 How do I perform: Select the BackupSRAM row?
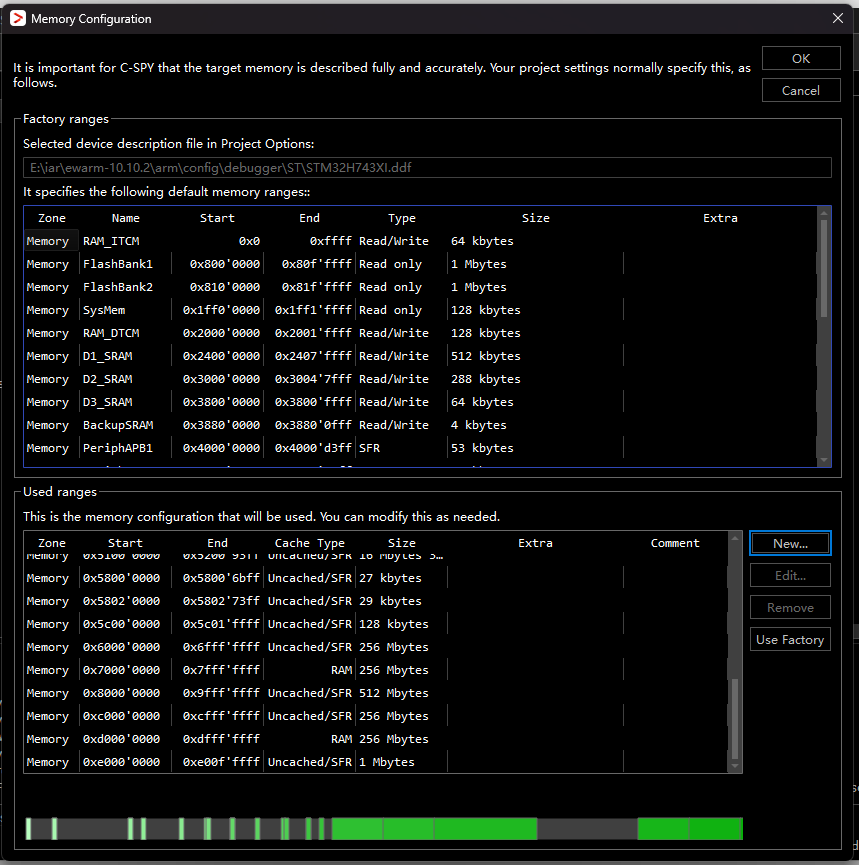420,425
